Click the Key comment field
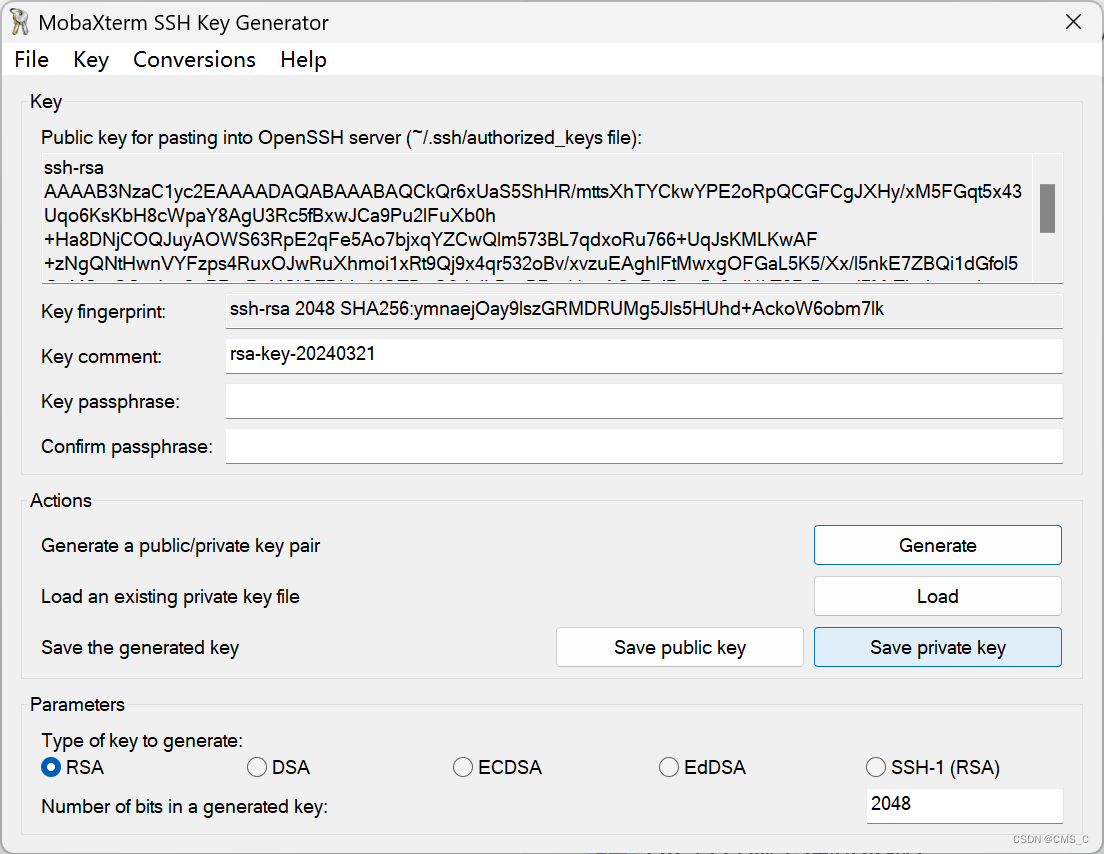 pos(644,356)
